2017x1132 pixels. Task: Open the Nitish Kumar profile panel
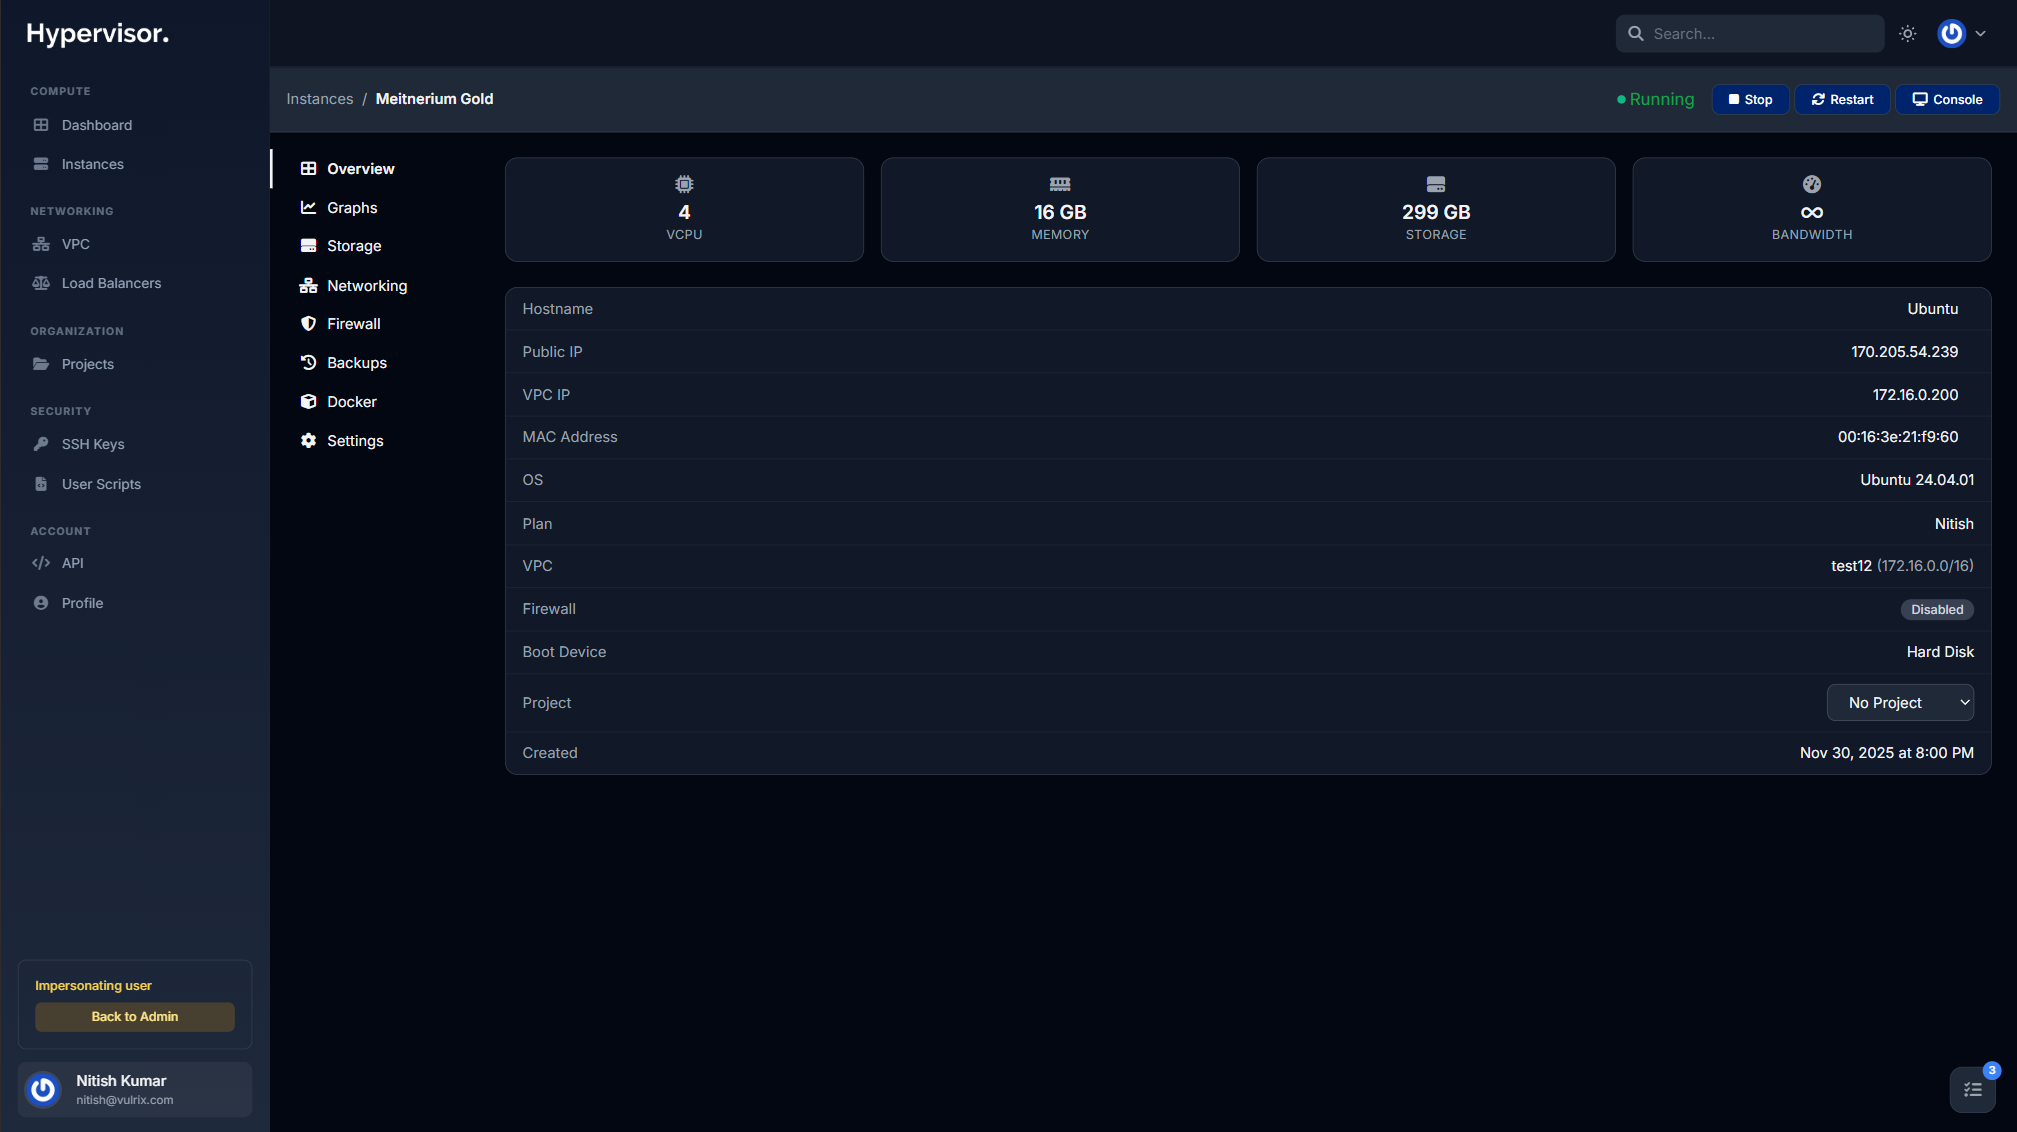[134, 1089]
